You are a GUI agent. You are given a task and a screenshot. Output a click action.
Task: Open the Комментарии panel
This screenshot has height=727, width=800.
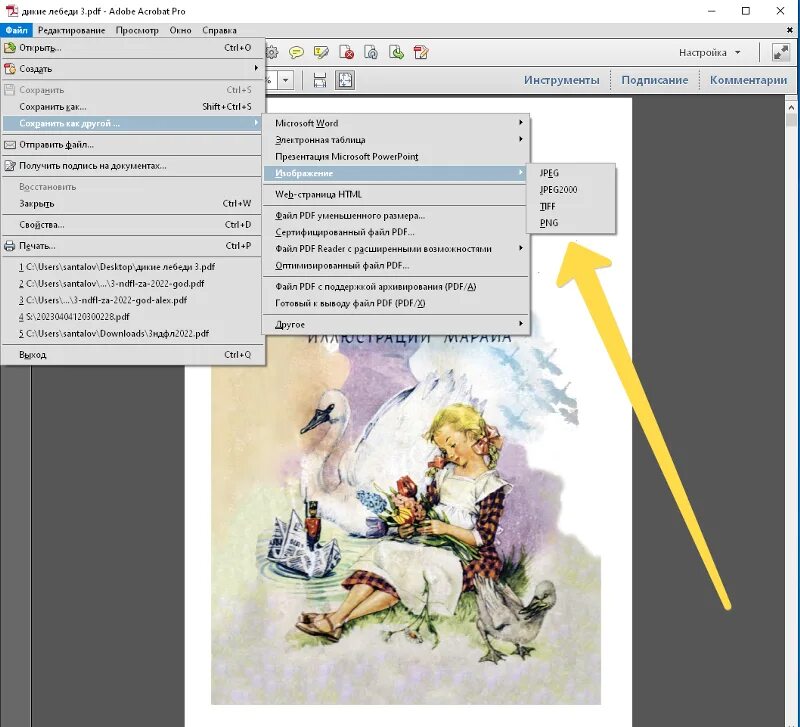click(748, 80)
